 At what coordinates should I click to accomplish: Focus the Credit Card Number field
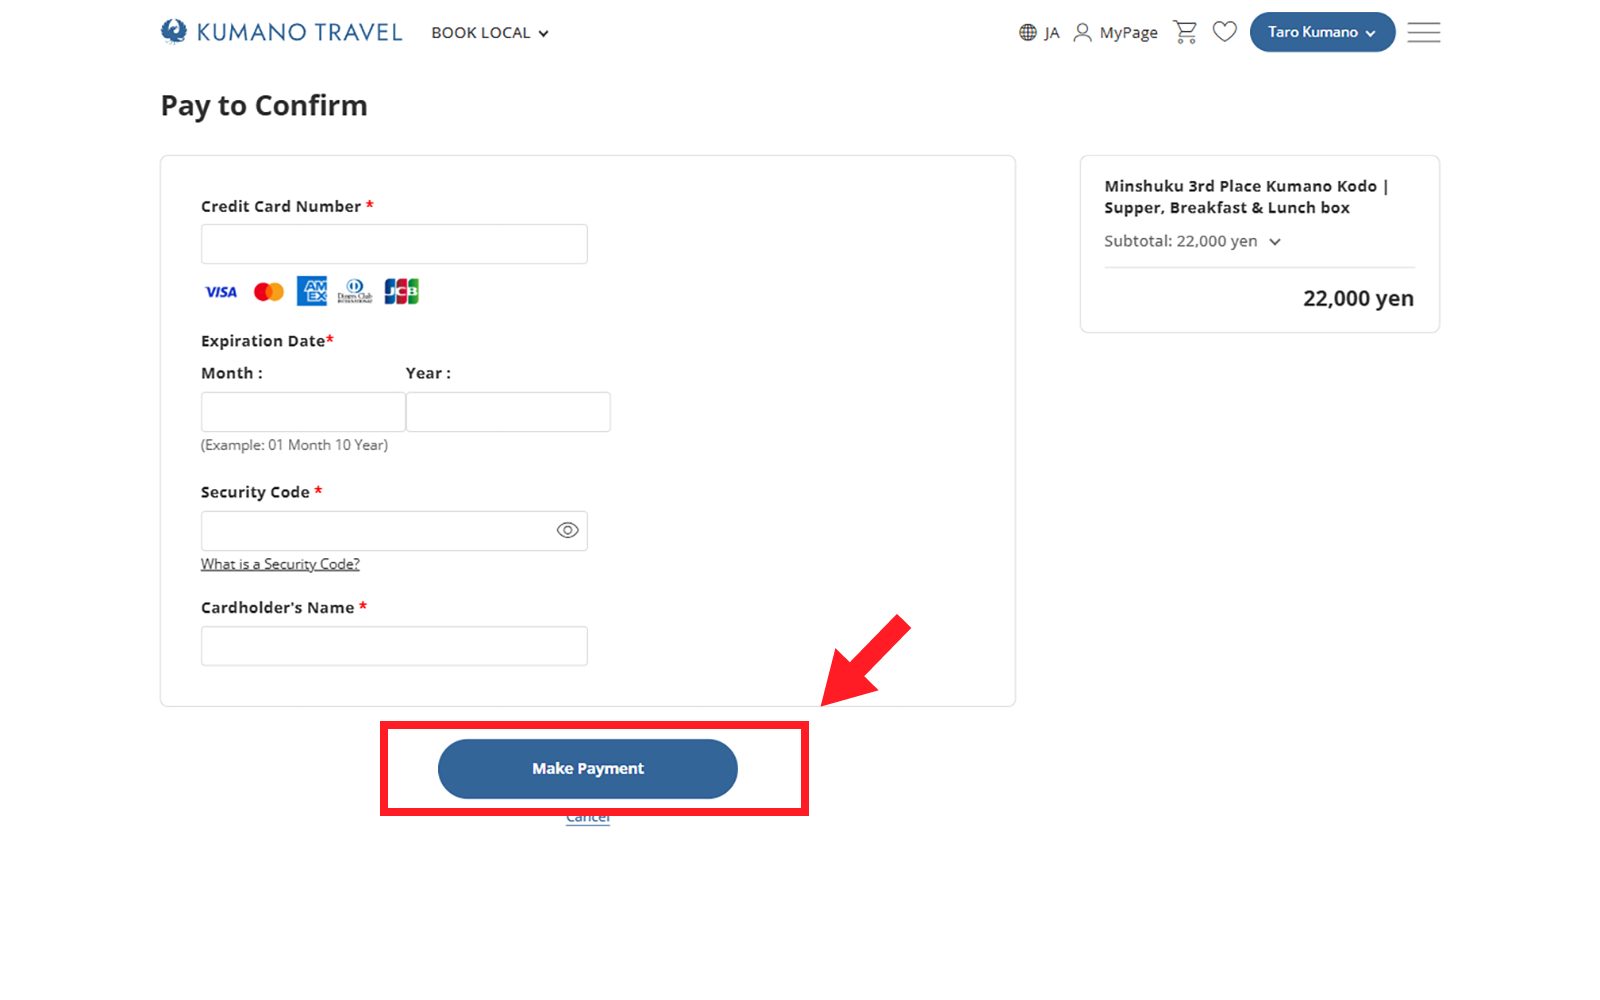[x=394, y=244]
